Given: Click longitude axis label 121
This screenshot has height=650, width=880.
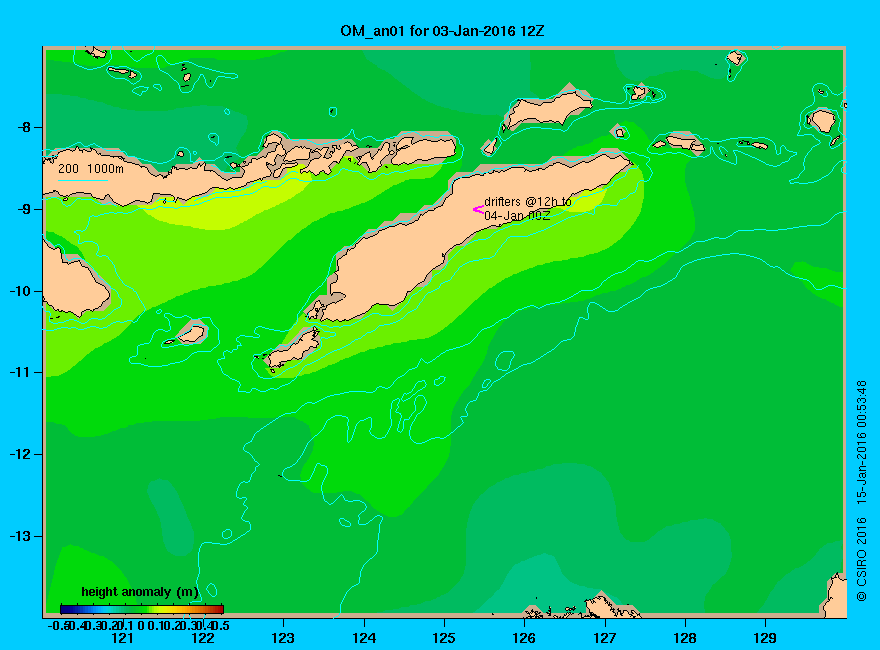Looking at the screenshot, I should point(122,638).
